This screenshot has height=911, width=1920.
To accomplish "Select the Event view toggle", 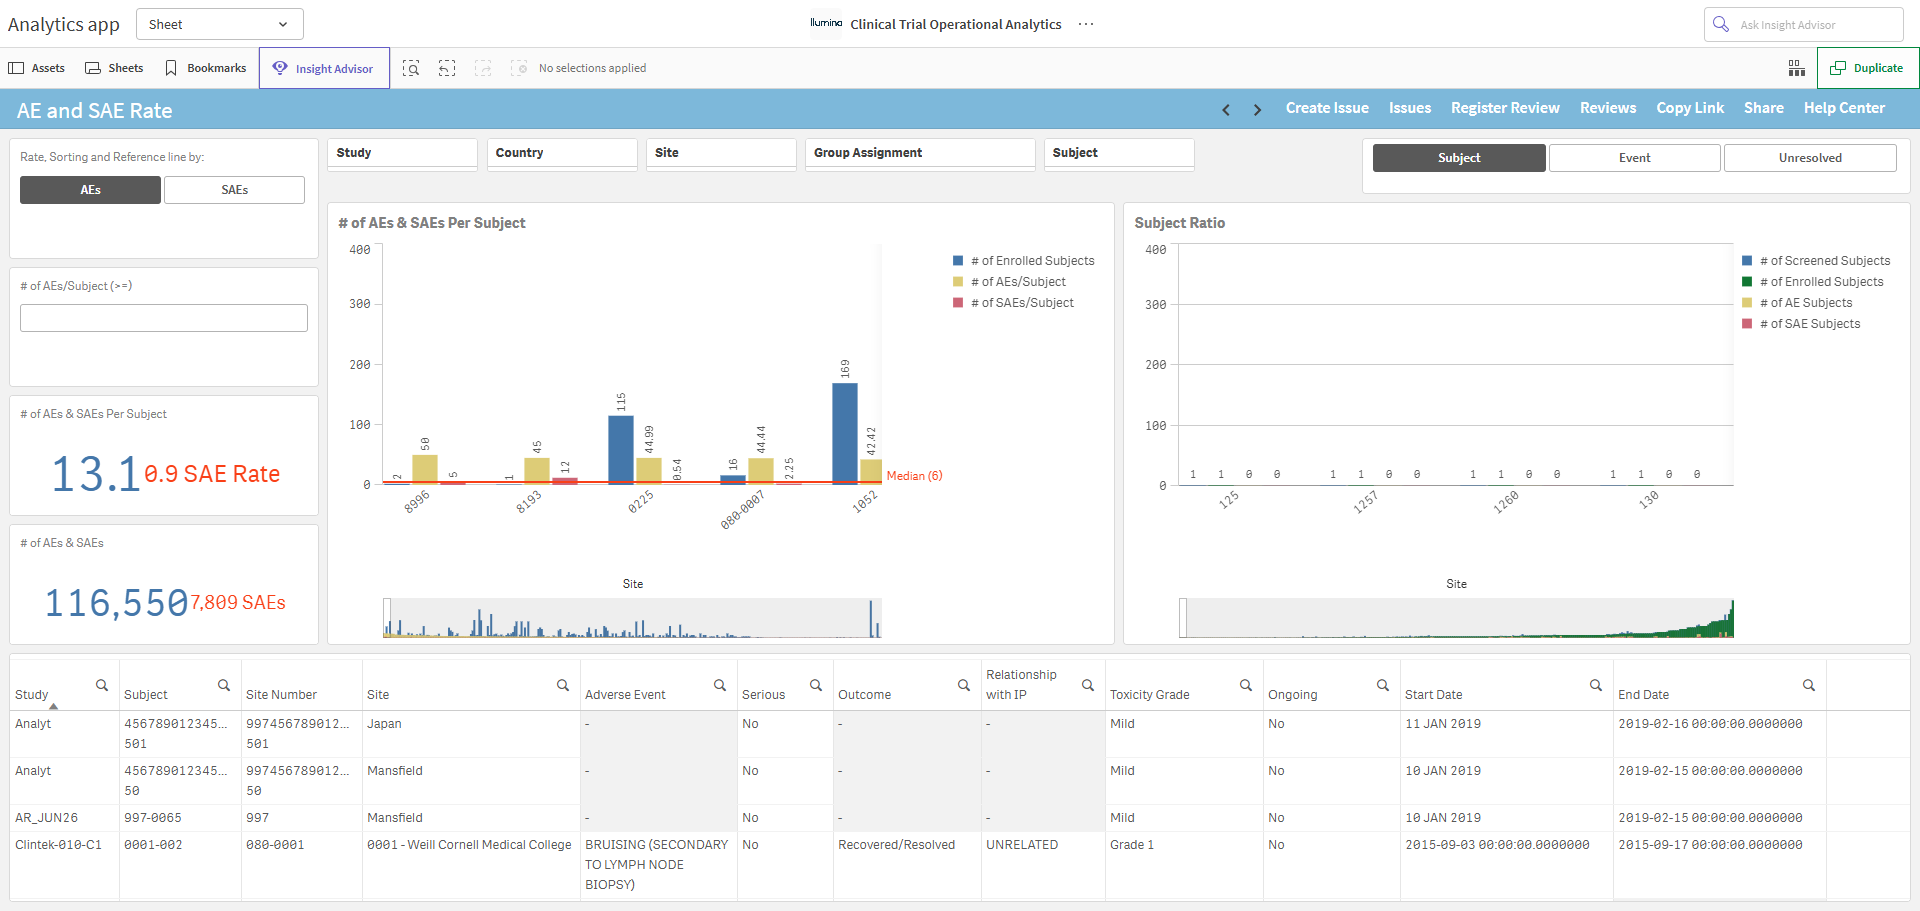I will click(1634, 158).
